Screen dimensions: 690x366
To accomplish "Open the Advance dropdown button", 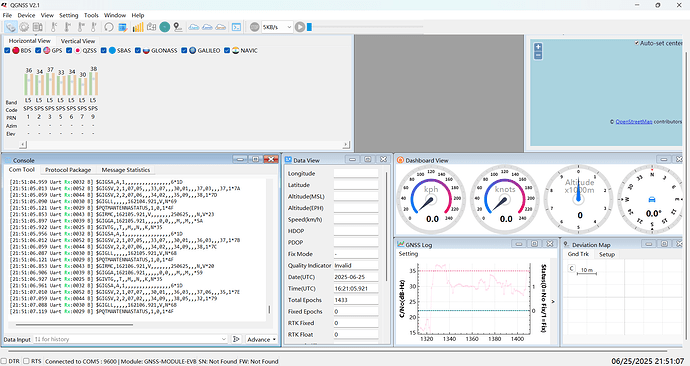I will 261,339.
